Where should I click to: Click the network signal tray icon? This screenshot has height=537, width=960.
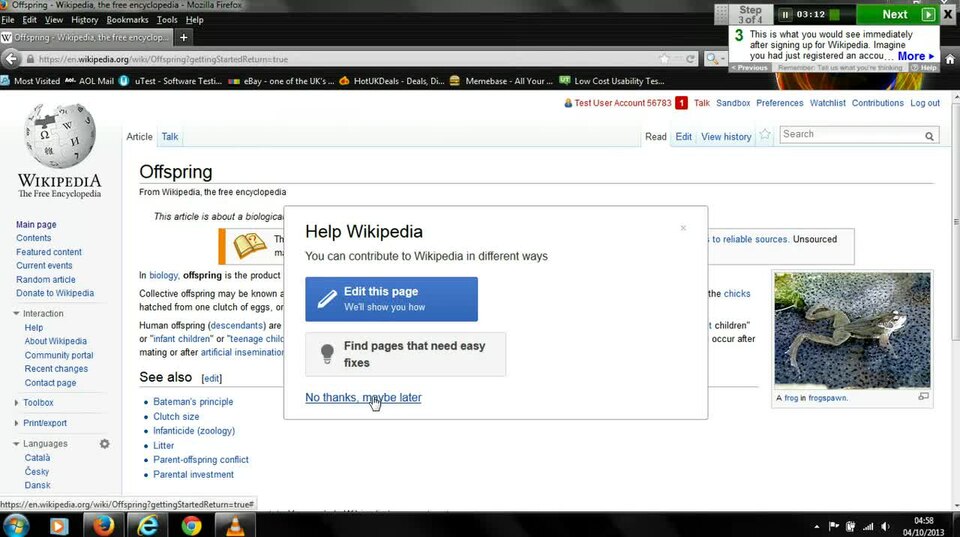click(x=868, y=526)
